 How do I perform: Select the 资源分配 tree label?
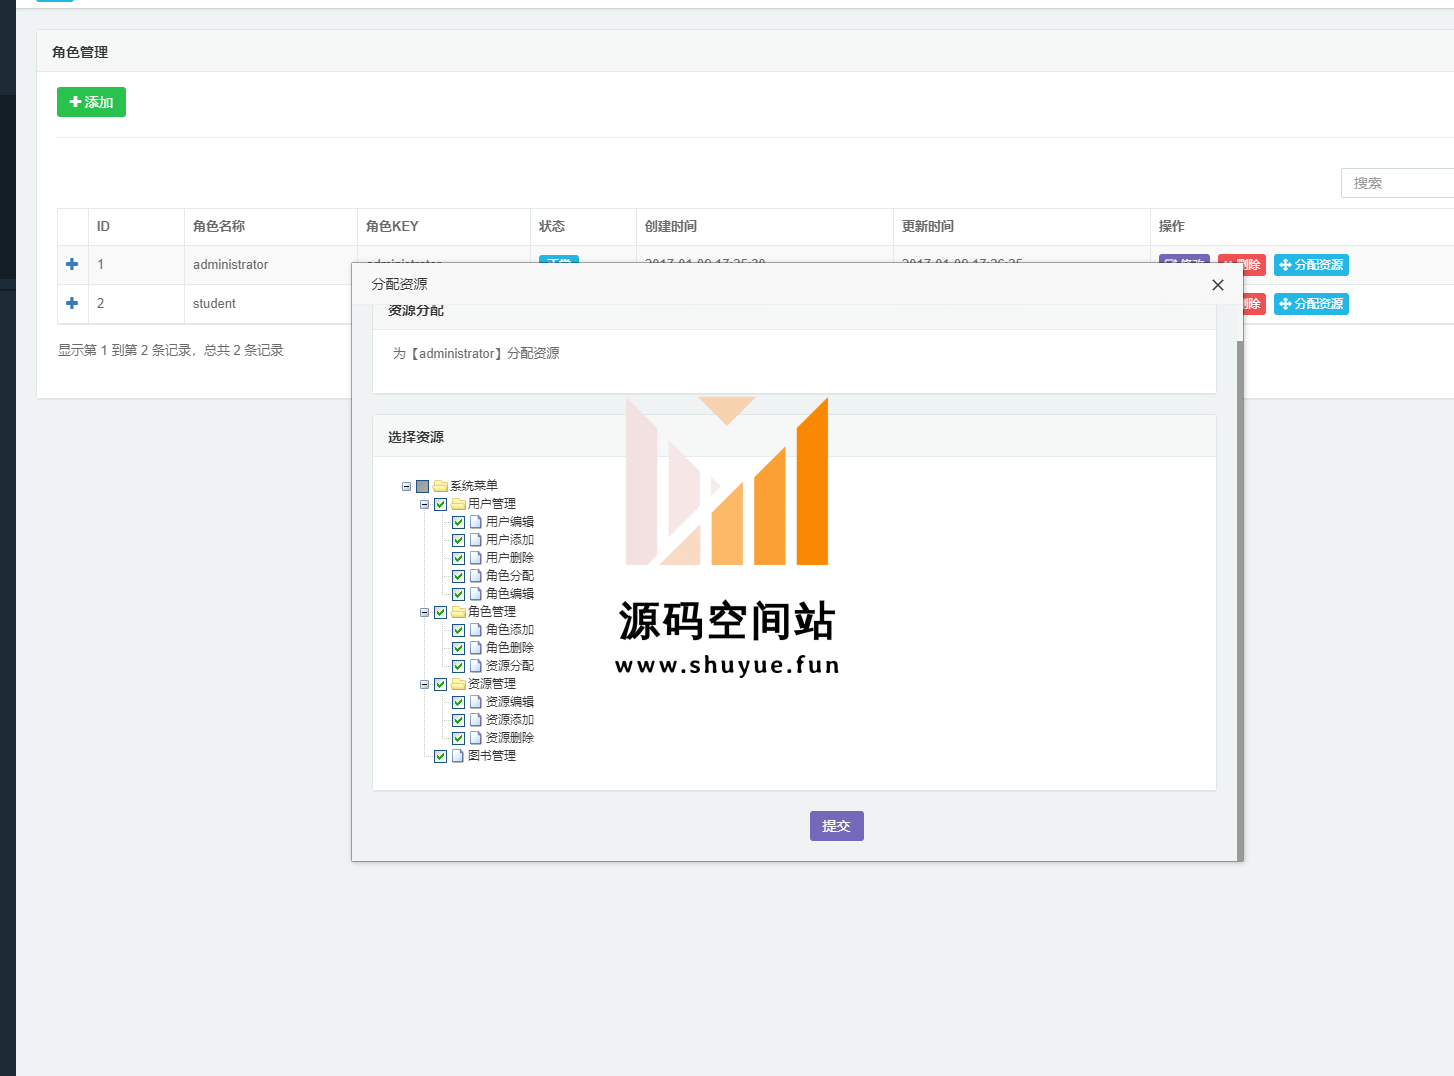pos(510,666)
